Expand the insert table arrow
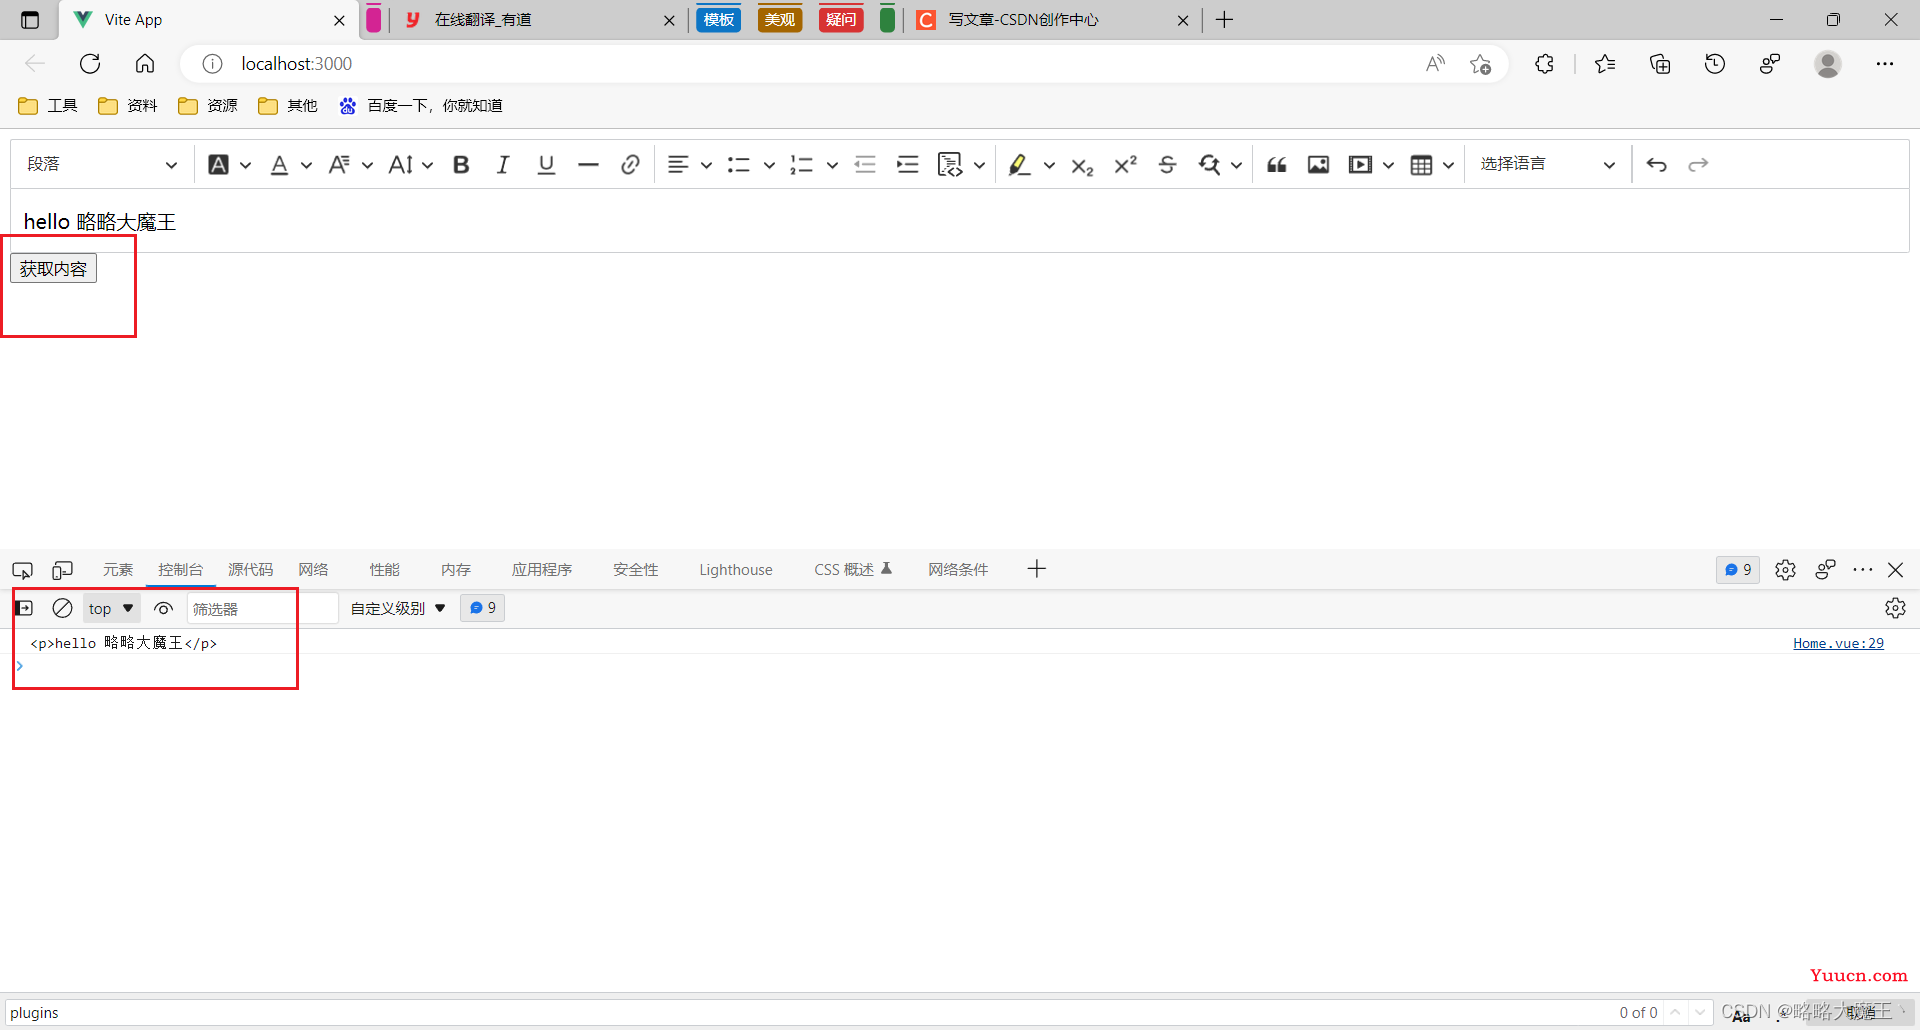This screenshot has height=1030, width=1920. [1448, 165]
